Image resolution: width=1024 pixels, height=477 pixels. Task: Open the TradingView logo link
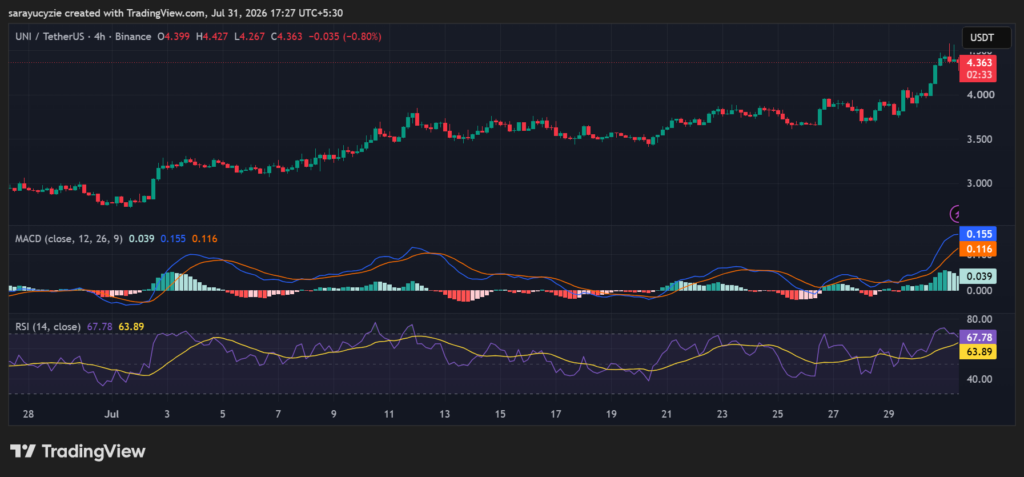click(78, 451)
